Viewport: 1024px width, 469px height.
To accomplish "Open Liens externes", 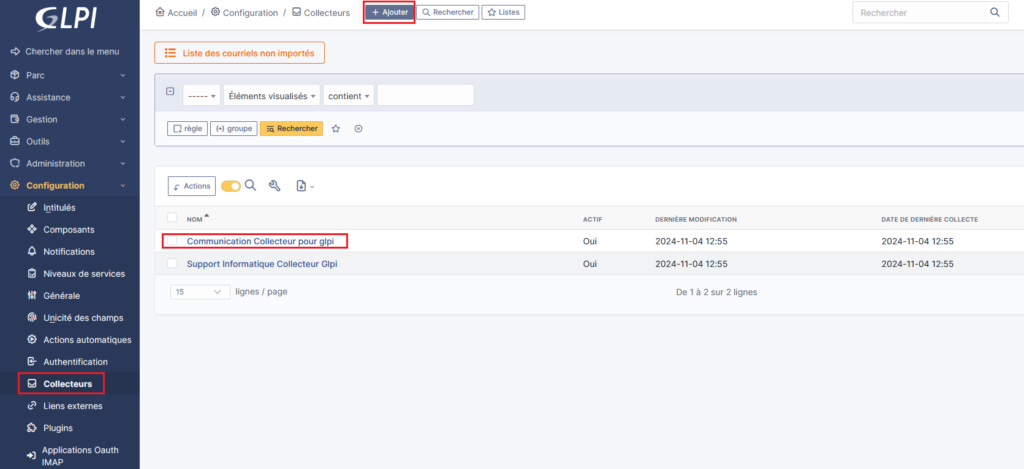I will [72, 406].
